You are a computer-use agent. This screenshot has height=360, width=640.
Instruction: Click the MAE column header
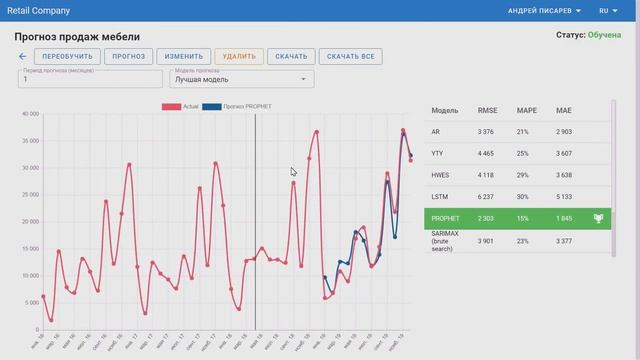(564, 111)
